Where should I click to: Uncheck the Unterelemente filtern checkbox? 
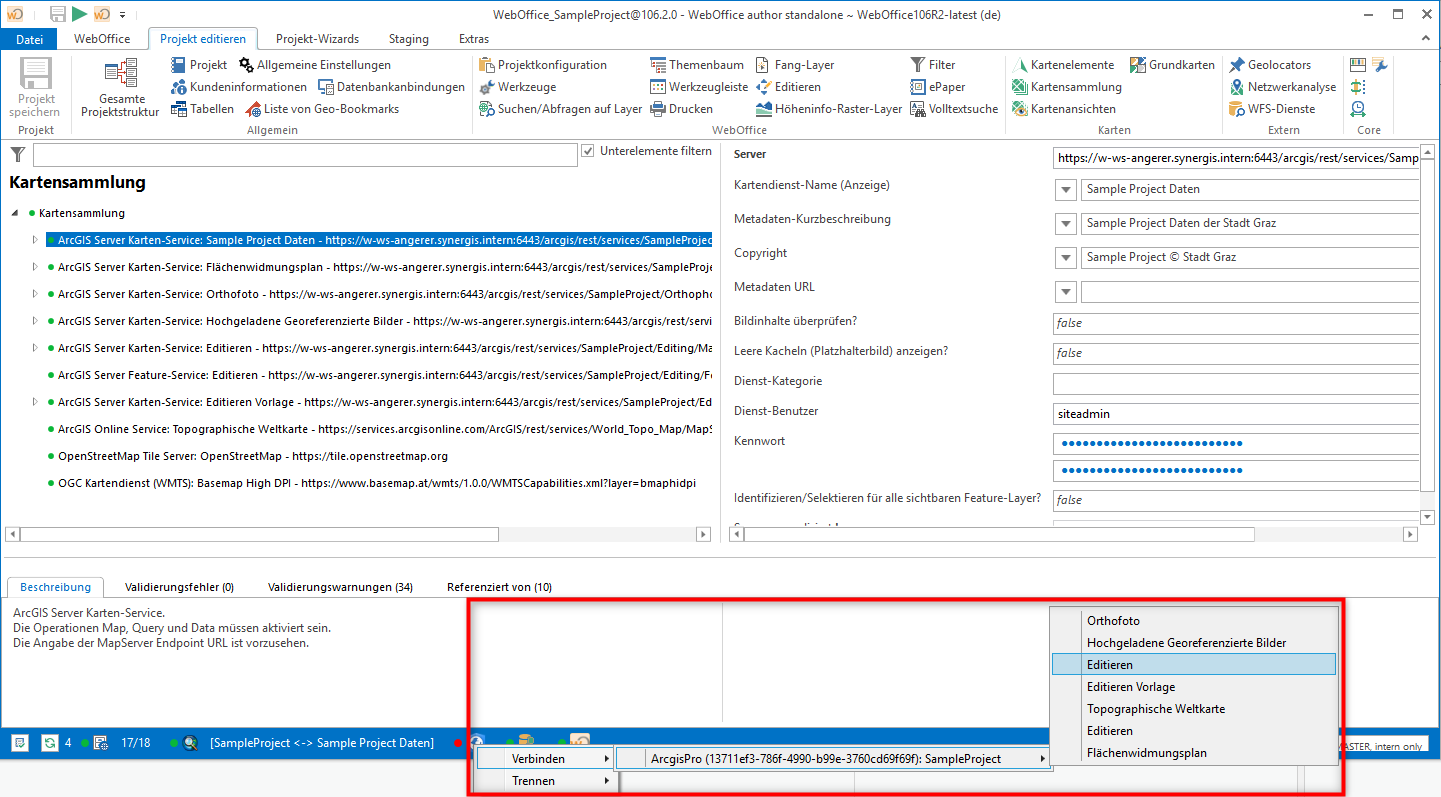click(x=588, y=153)
